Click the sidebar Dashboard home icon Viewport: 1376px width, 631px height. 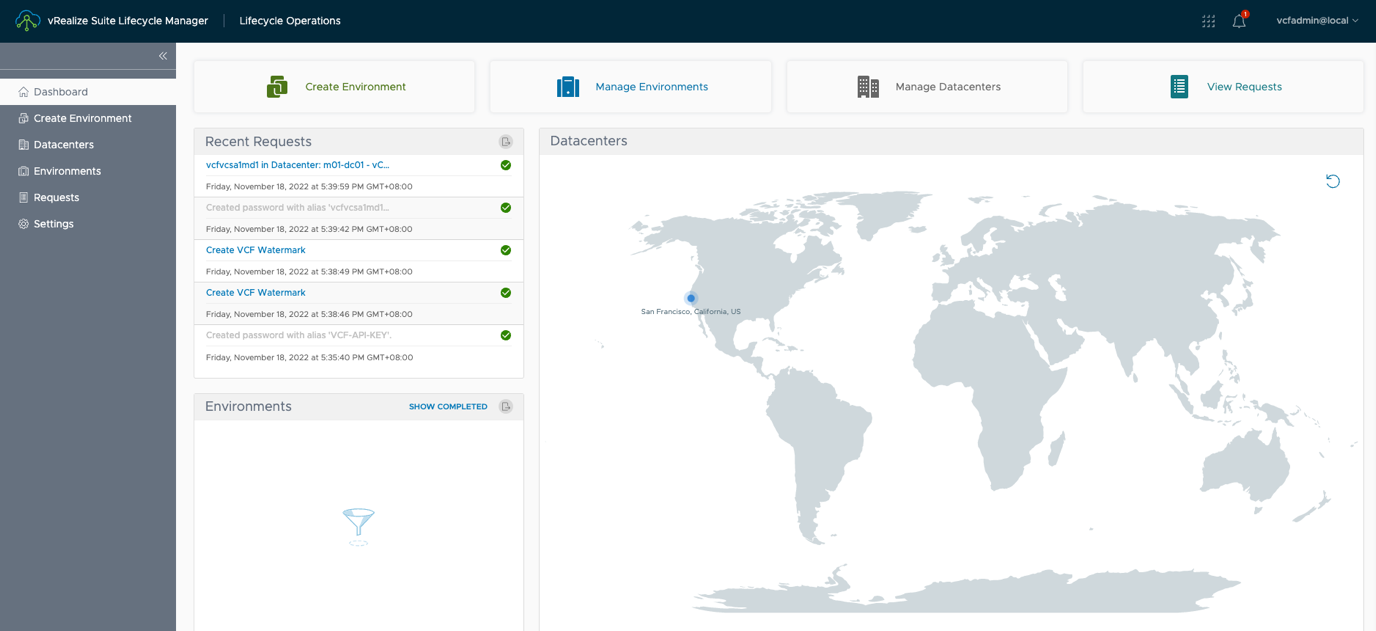[23, 92]
